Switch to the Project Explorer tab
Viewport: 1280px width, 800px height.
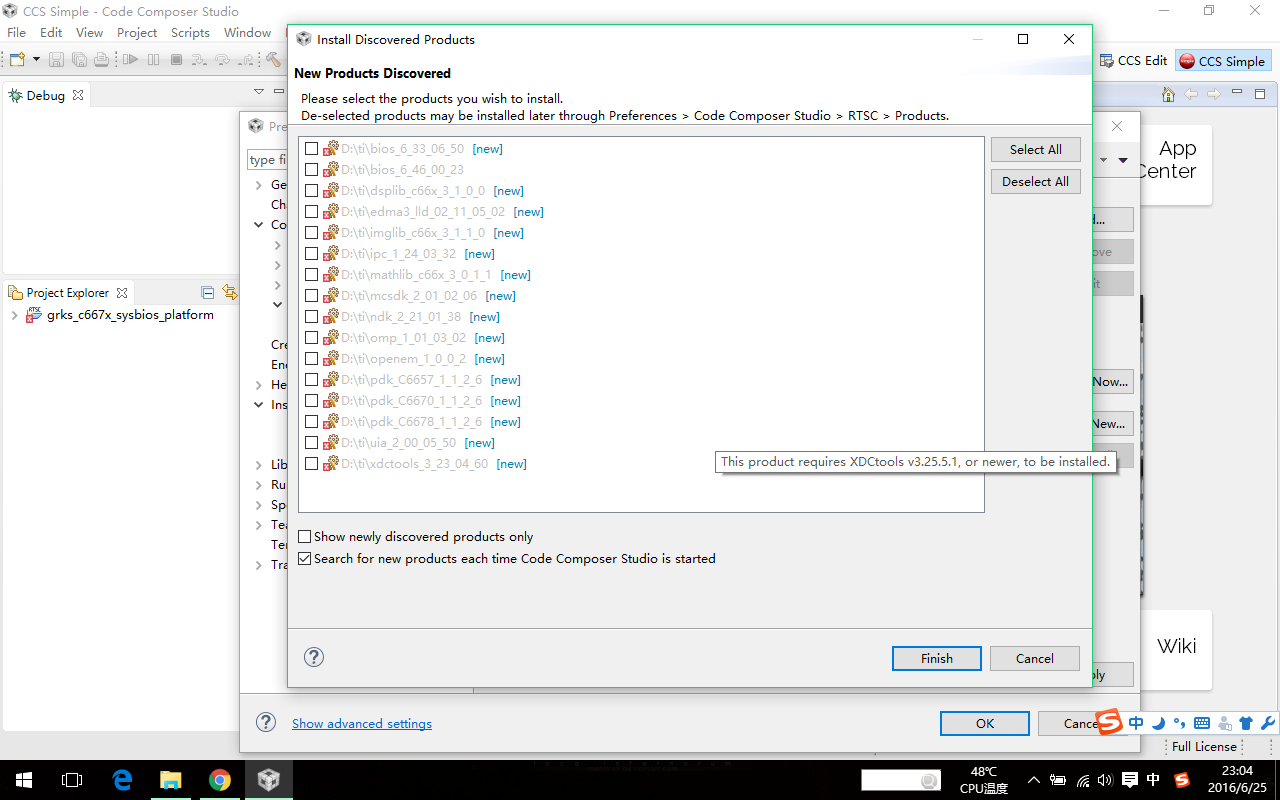coord(67,293)
